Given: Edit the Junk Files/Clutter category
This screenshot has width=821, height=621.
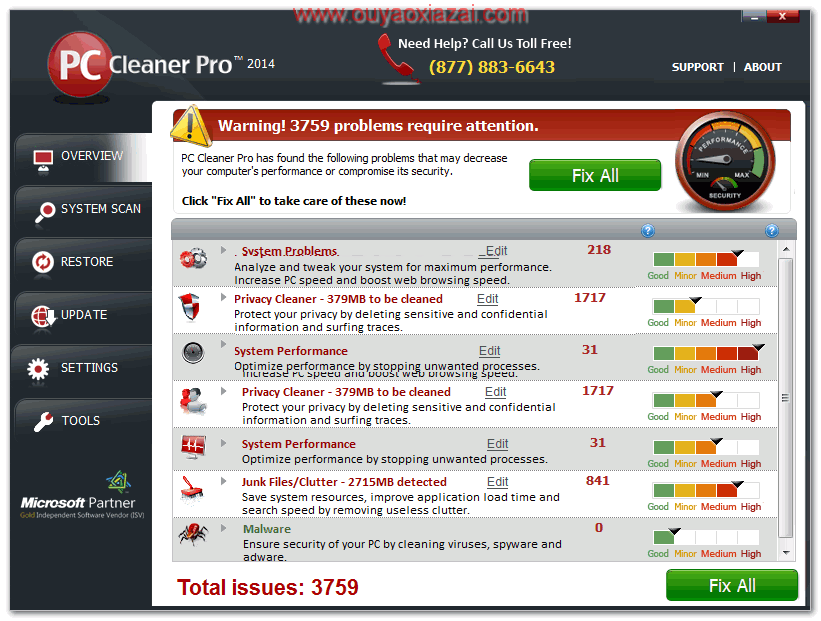Looking at the screenshot, I should coord(497,482).
